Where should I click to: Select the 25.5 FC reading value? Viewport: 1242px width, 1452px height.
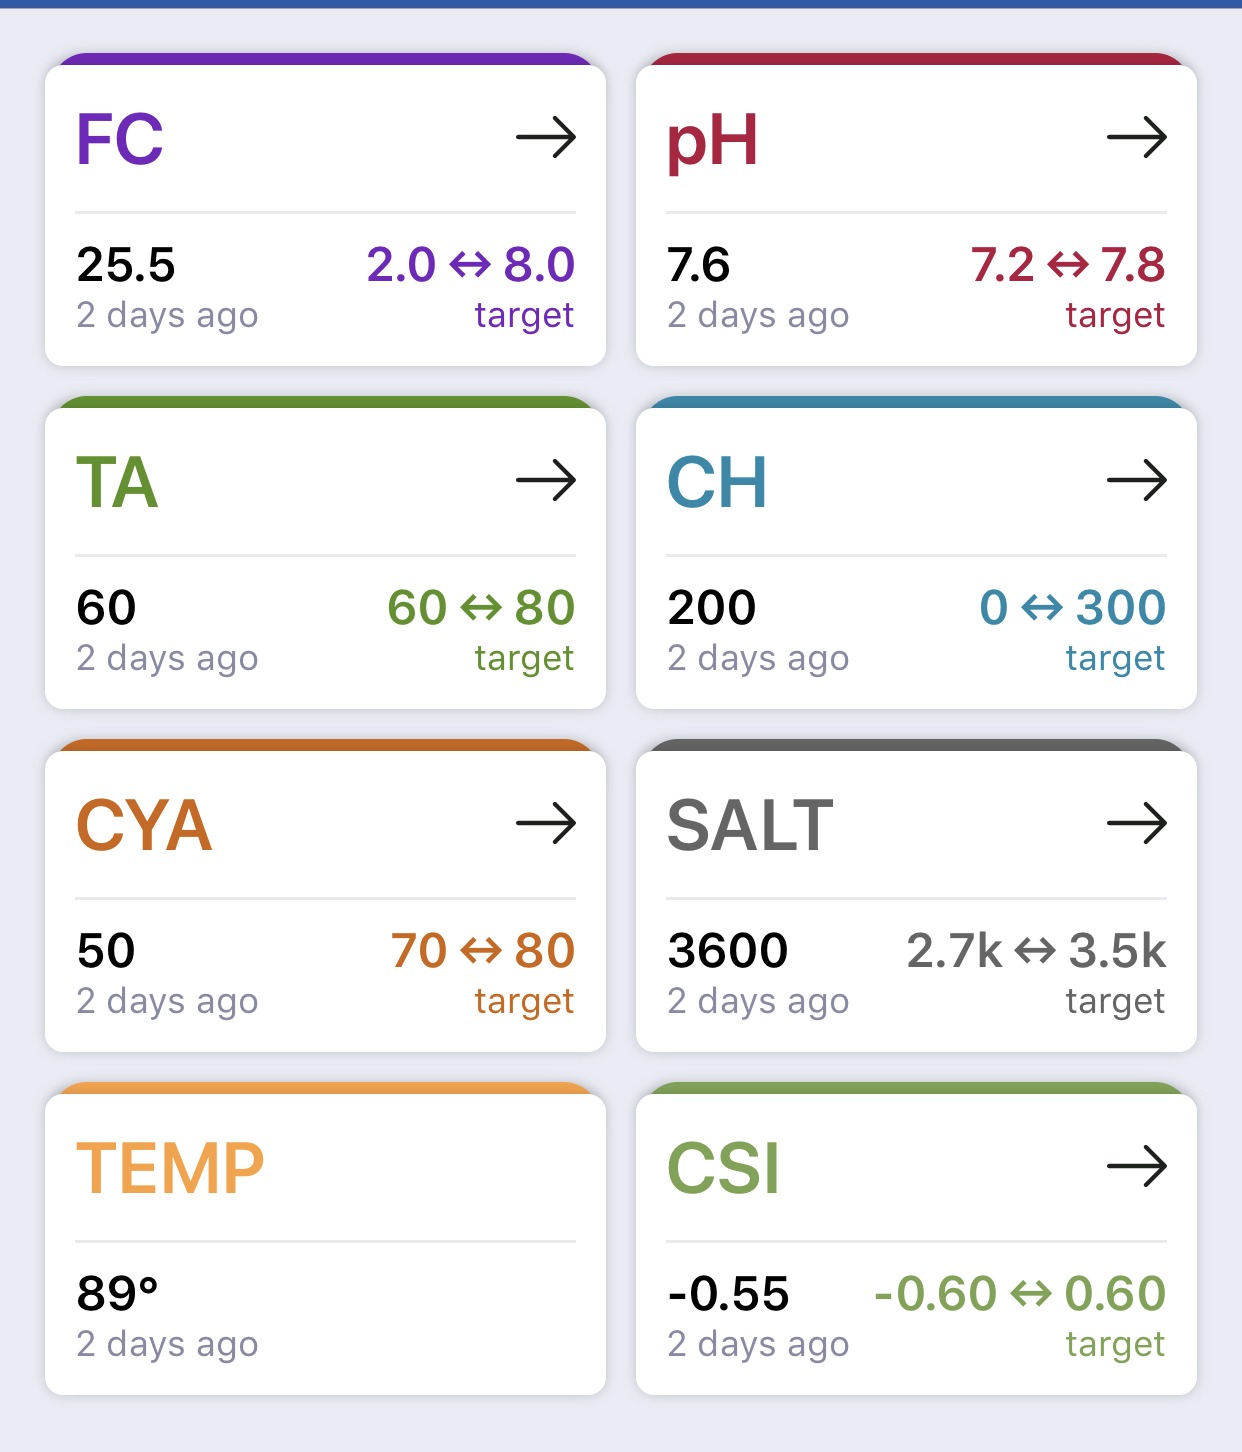126,265
